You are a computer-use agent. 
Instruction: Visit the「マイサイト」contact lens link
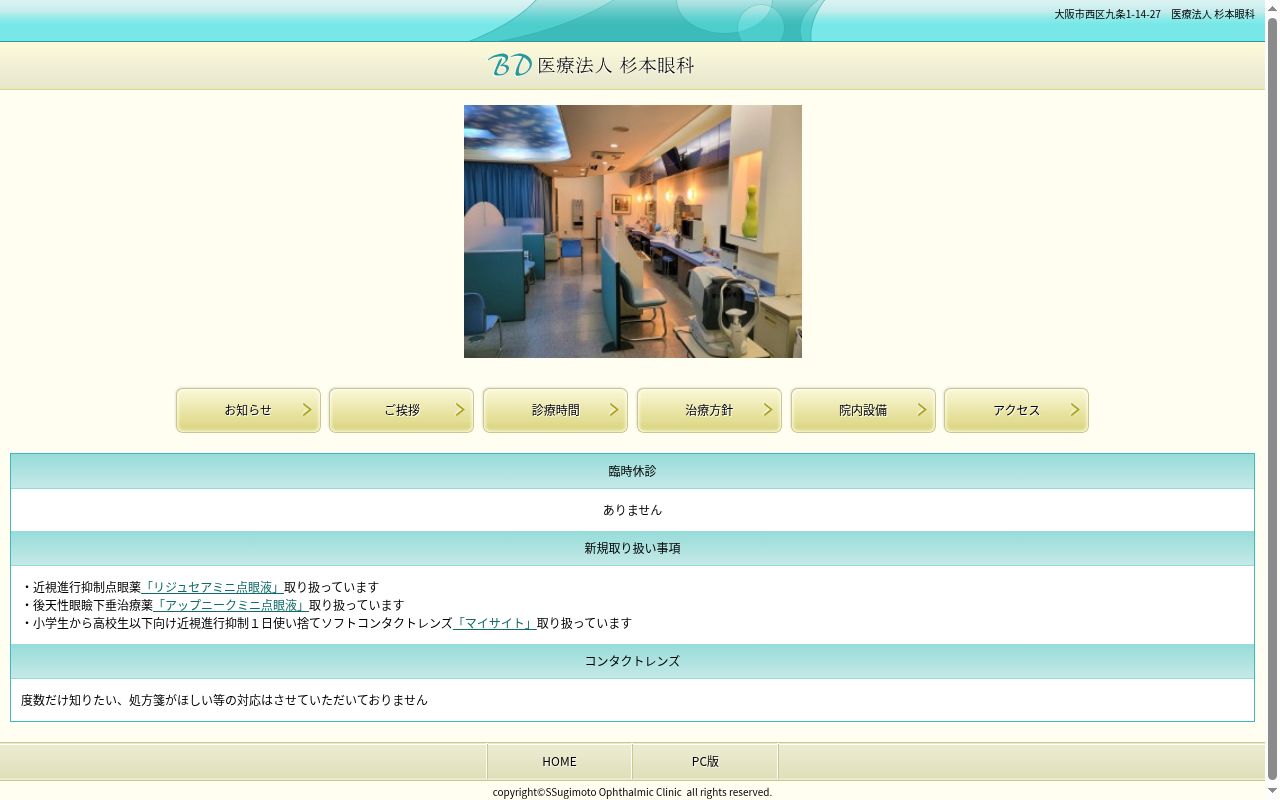495,623
